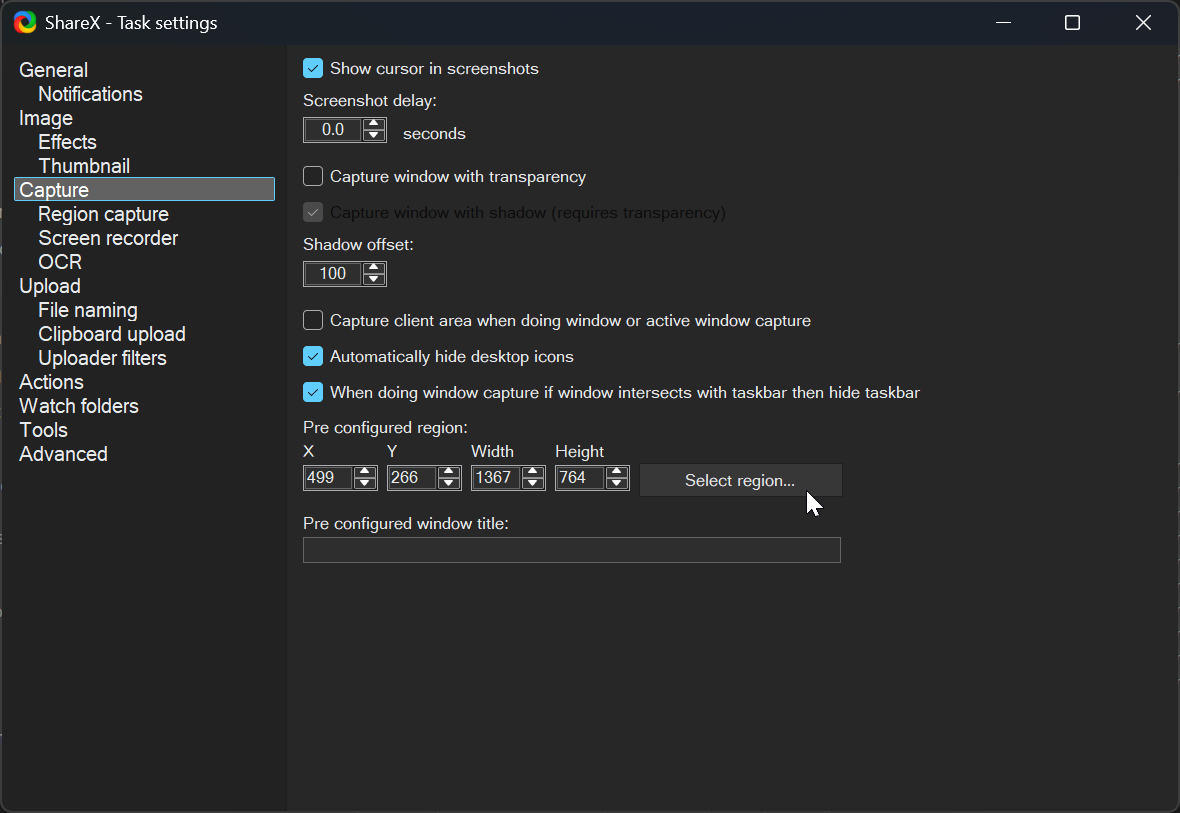Viewport: 1180px width, 813px height.
Task: Switch to Uploader filters page
Action: pos(102,358)
